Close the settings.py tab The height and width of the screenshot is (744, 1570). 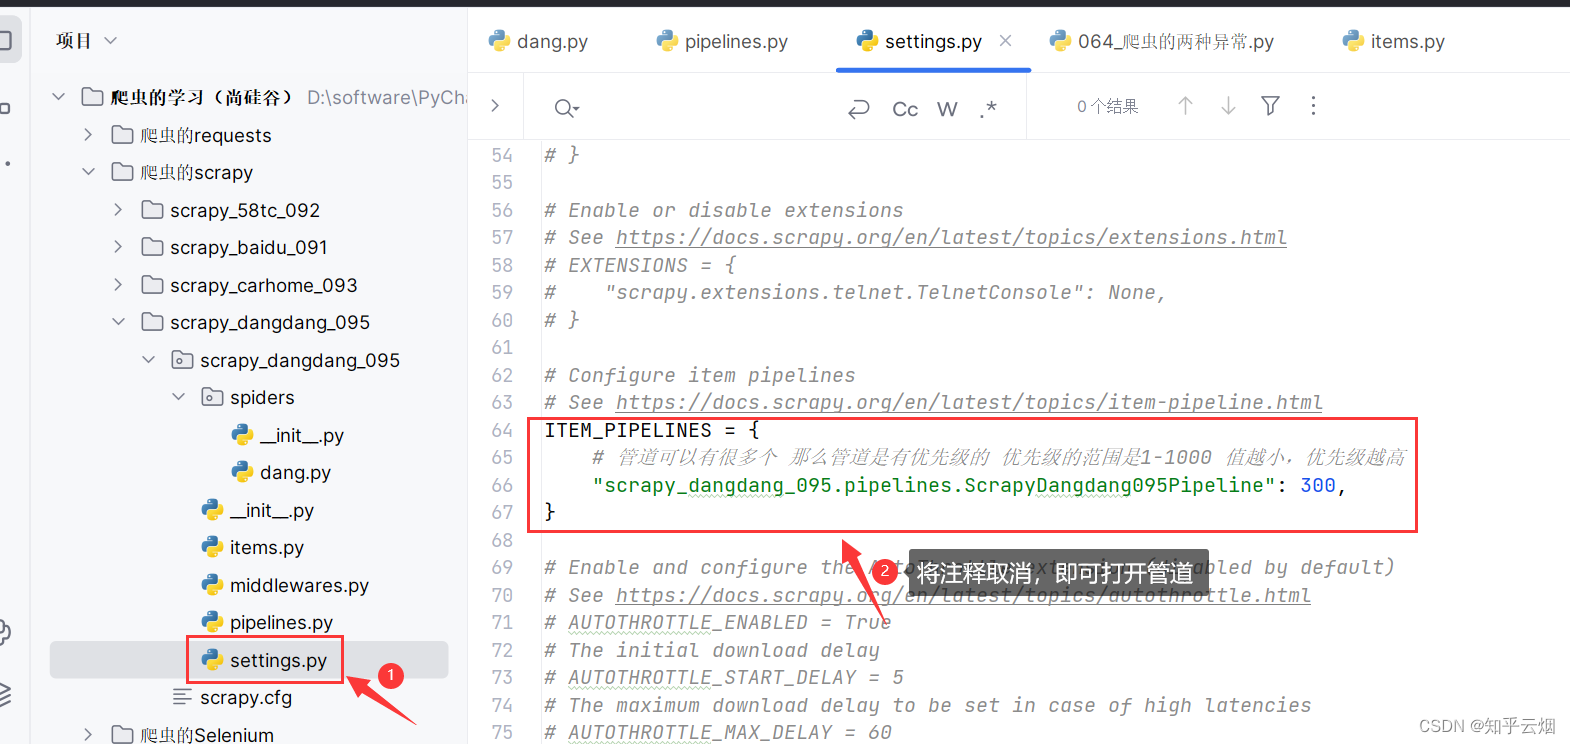click(x=1005, y=41)
